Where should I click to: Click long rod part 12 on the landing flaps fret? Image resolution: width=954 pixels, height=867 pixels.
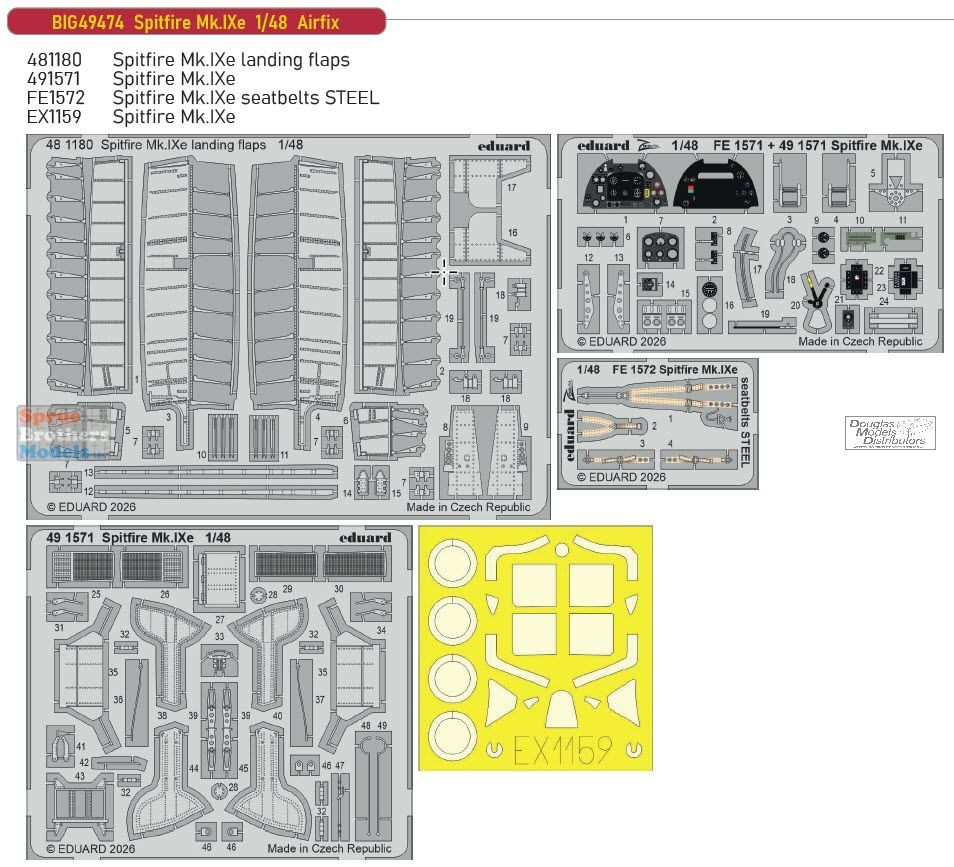click(216, 491)
